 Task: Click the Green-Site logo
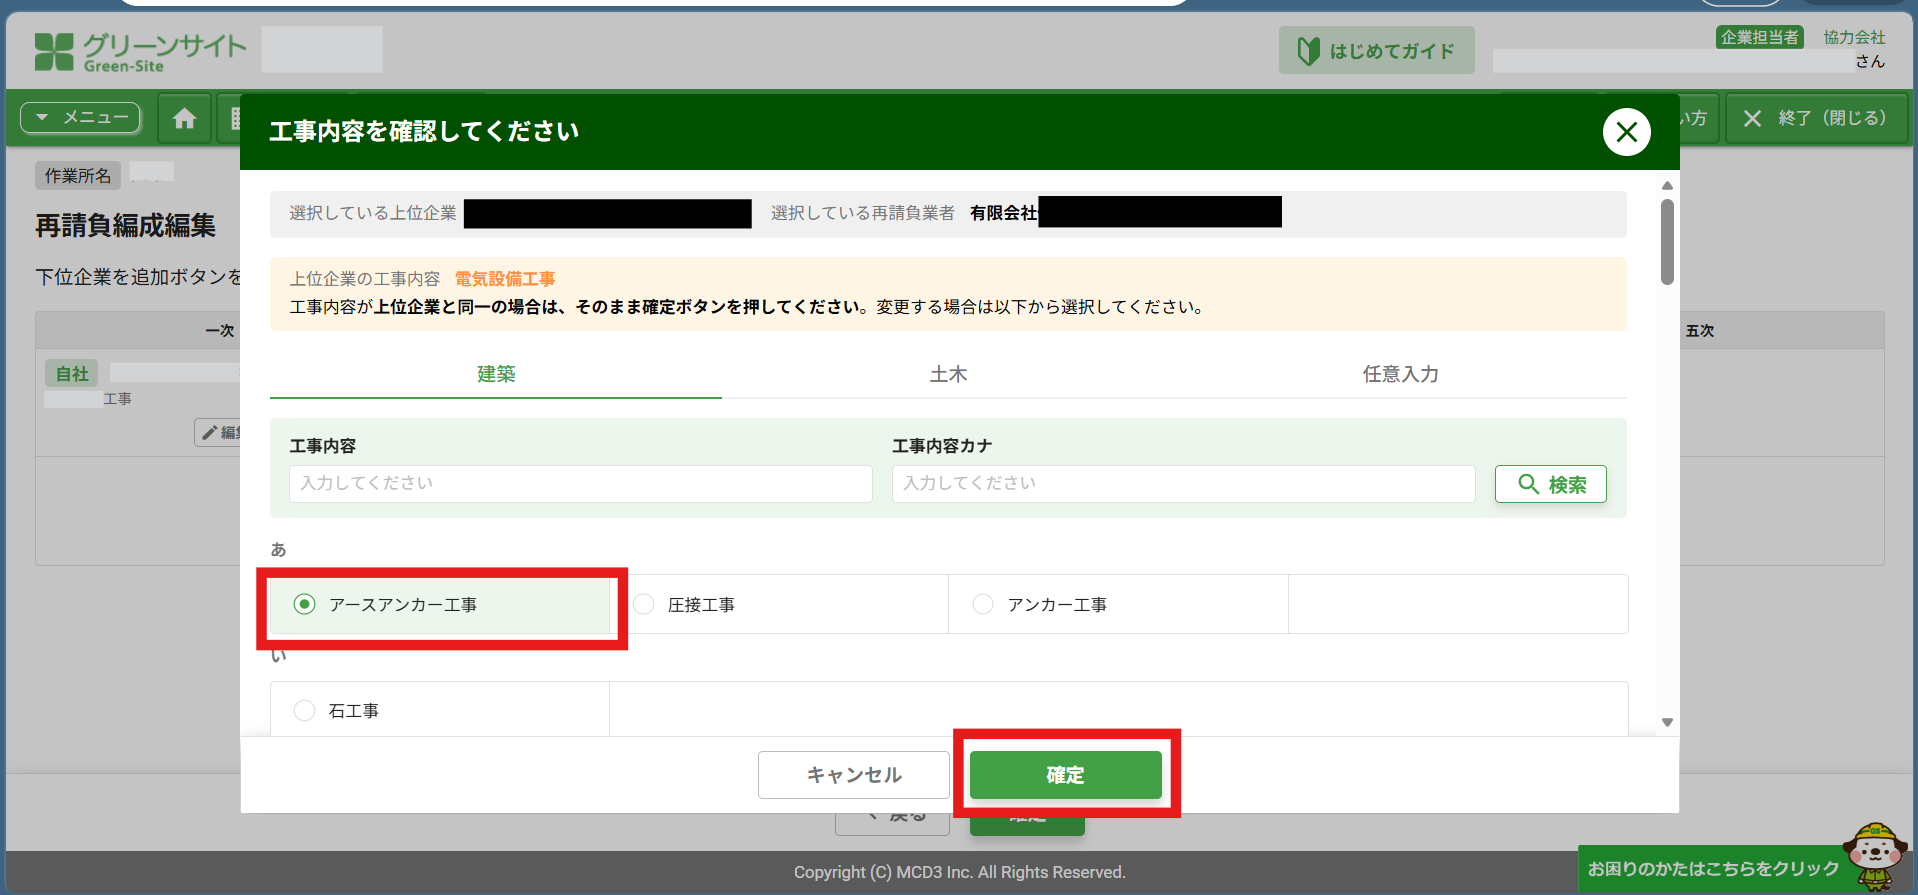140,52
